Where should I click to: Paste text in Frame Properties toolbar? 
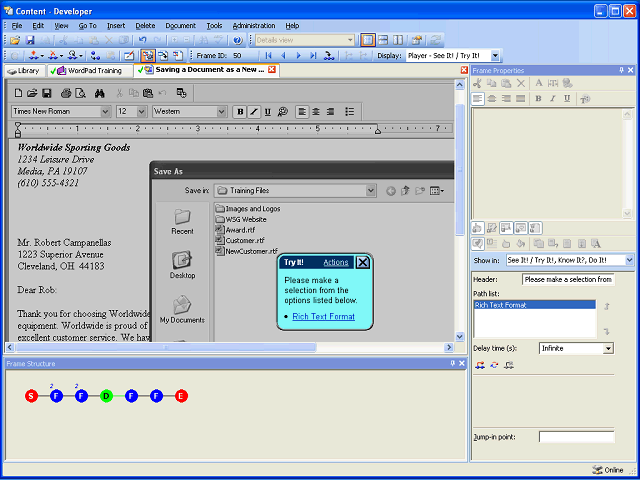click(506, 83)
